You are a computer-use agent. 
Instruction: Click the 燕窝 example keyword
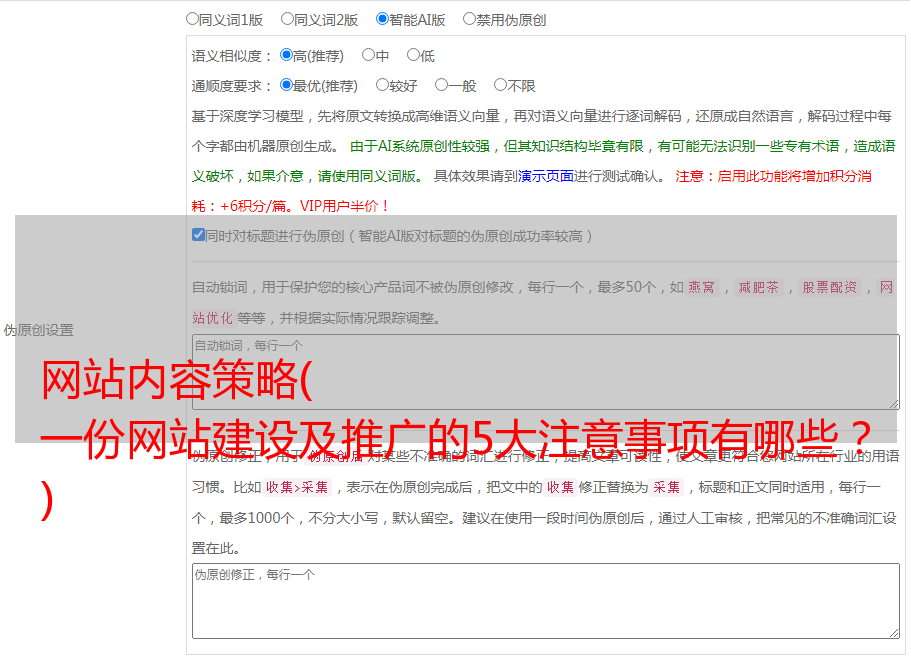[x=701, y=287]
